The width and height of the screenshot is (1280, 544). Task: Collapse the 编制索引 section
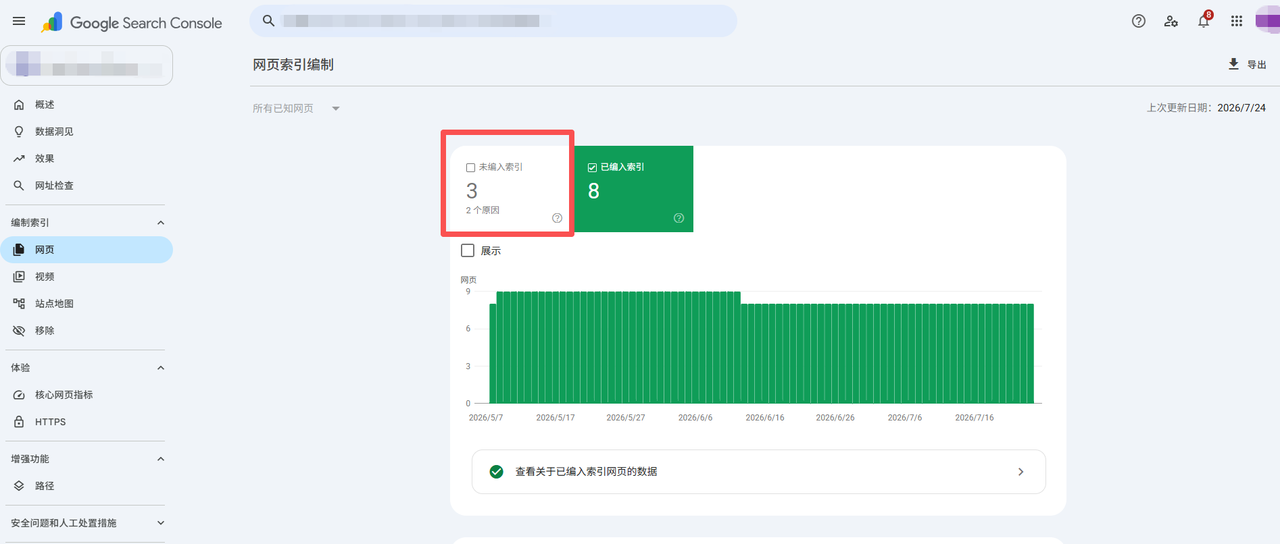click(x=161, y=223)
